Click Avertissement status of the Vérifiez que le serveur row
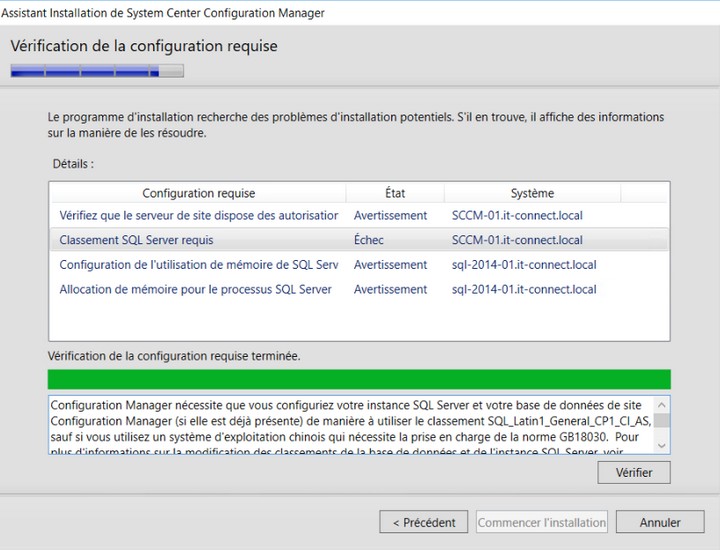 (390, 215)
